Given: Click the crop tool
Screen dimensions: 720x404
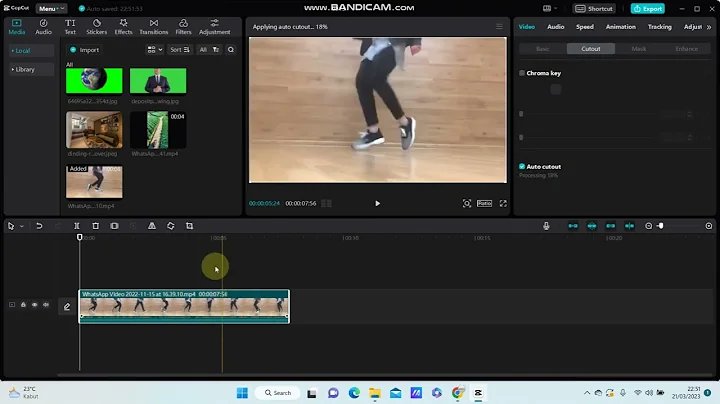Looking at the screenshot, I should pyautogui.click(x=189, y=226).
